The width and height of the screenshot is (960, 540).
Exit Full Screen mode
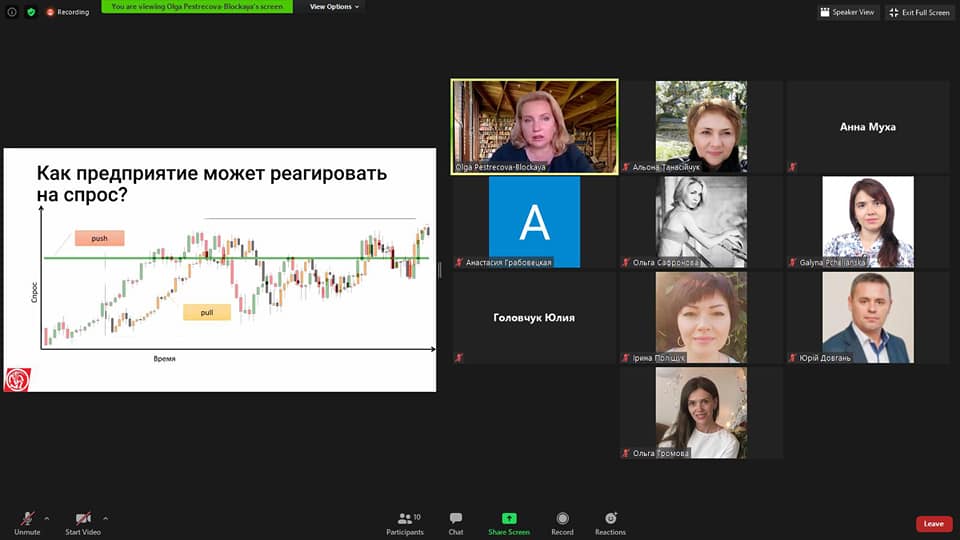[919, 12]
